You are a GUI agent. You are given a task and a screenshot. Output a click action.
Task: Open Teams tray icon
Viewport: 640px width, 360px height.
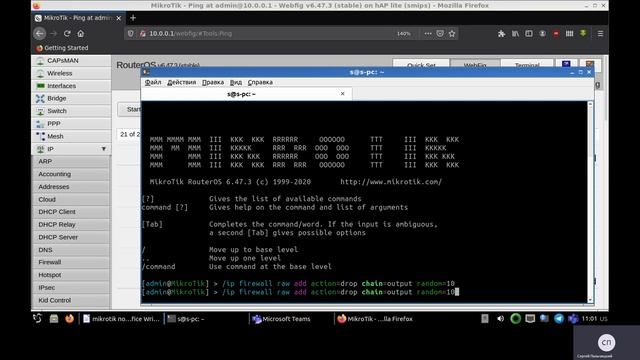click(573, 319)
